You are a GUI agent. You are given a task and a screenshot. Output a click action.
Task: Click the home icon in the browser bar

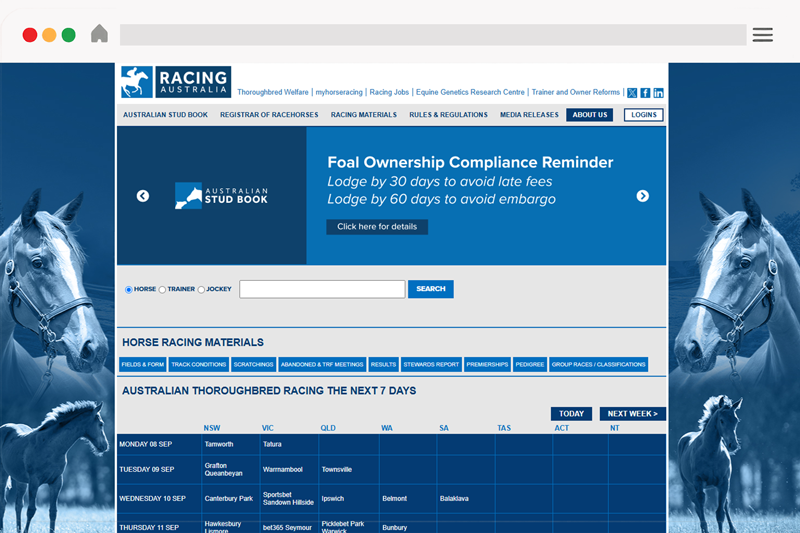pos(99,34)
